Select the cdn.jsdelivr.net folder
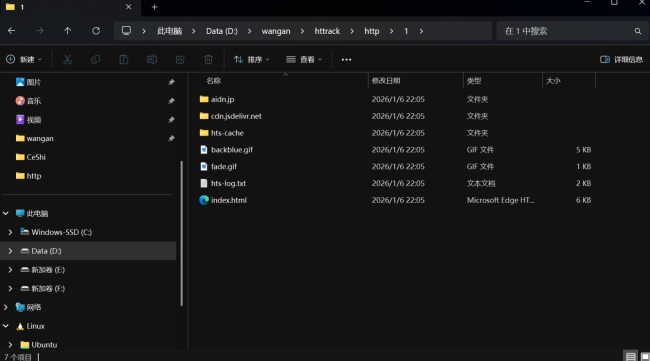 (x=236, y=116)
